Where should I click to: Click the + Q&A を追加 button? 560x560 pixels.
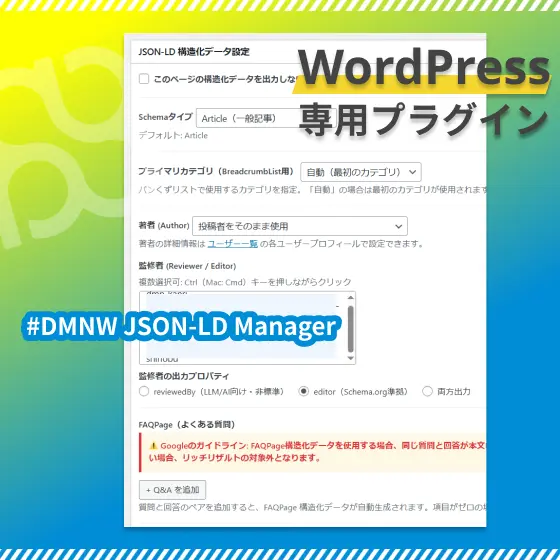pos(172,490)
